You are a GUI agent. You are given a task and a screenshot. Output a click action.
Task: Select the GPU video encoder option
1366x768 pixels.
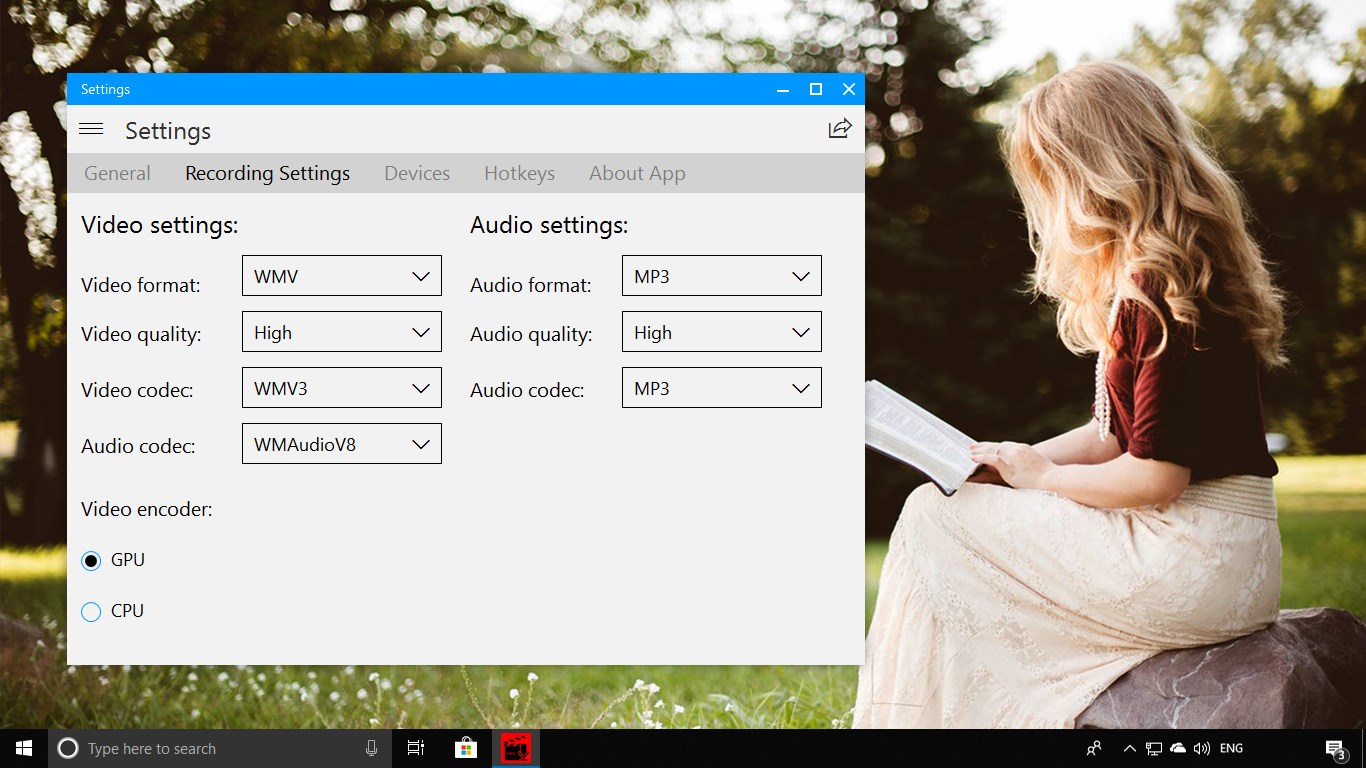(91, 561)
